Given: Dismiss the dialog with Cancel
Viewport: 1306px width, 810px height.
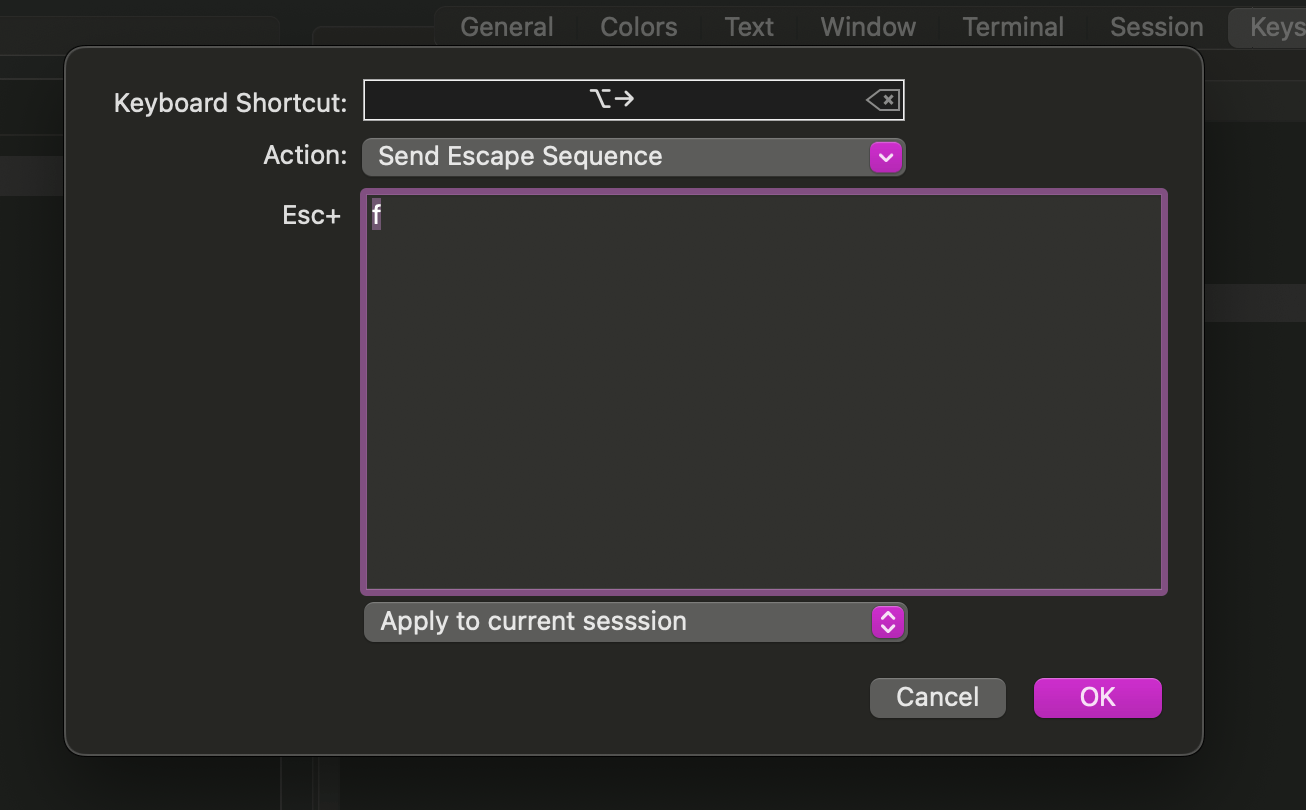Looking at the screenshot, I should click(x=937, y=698).
